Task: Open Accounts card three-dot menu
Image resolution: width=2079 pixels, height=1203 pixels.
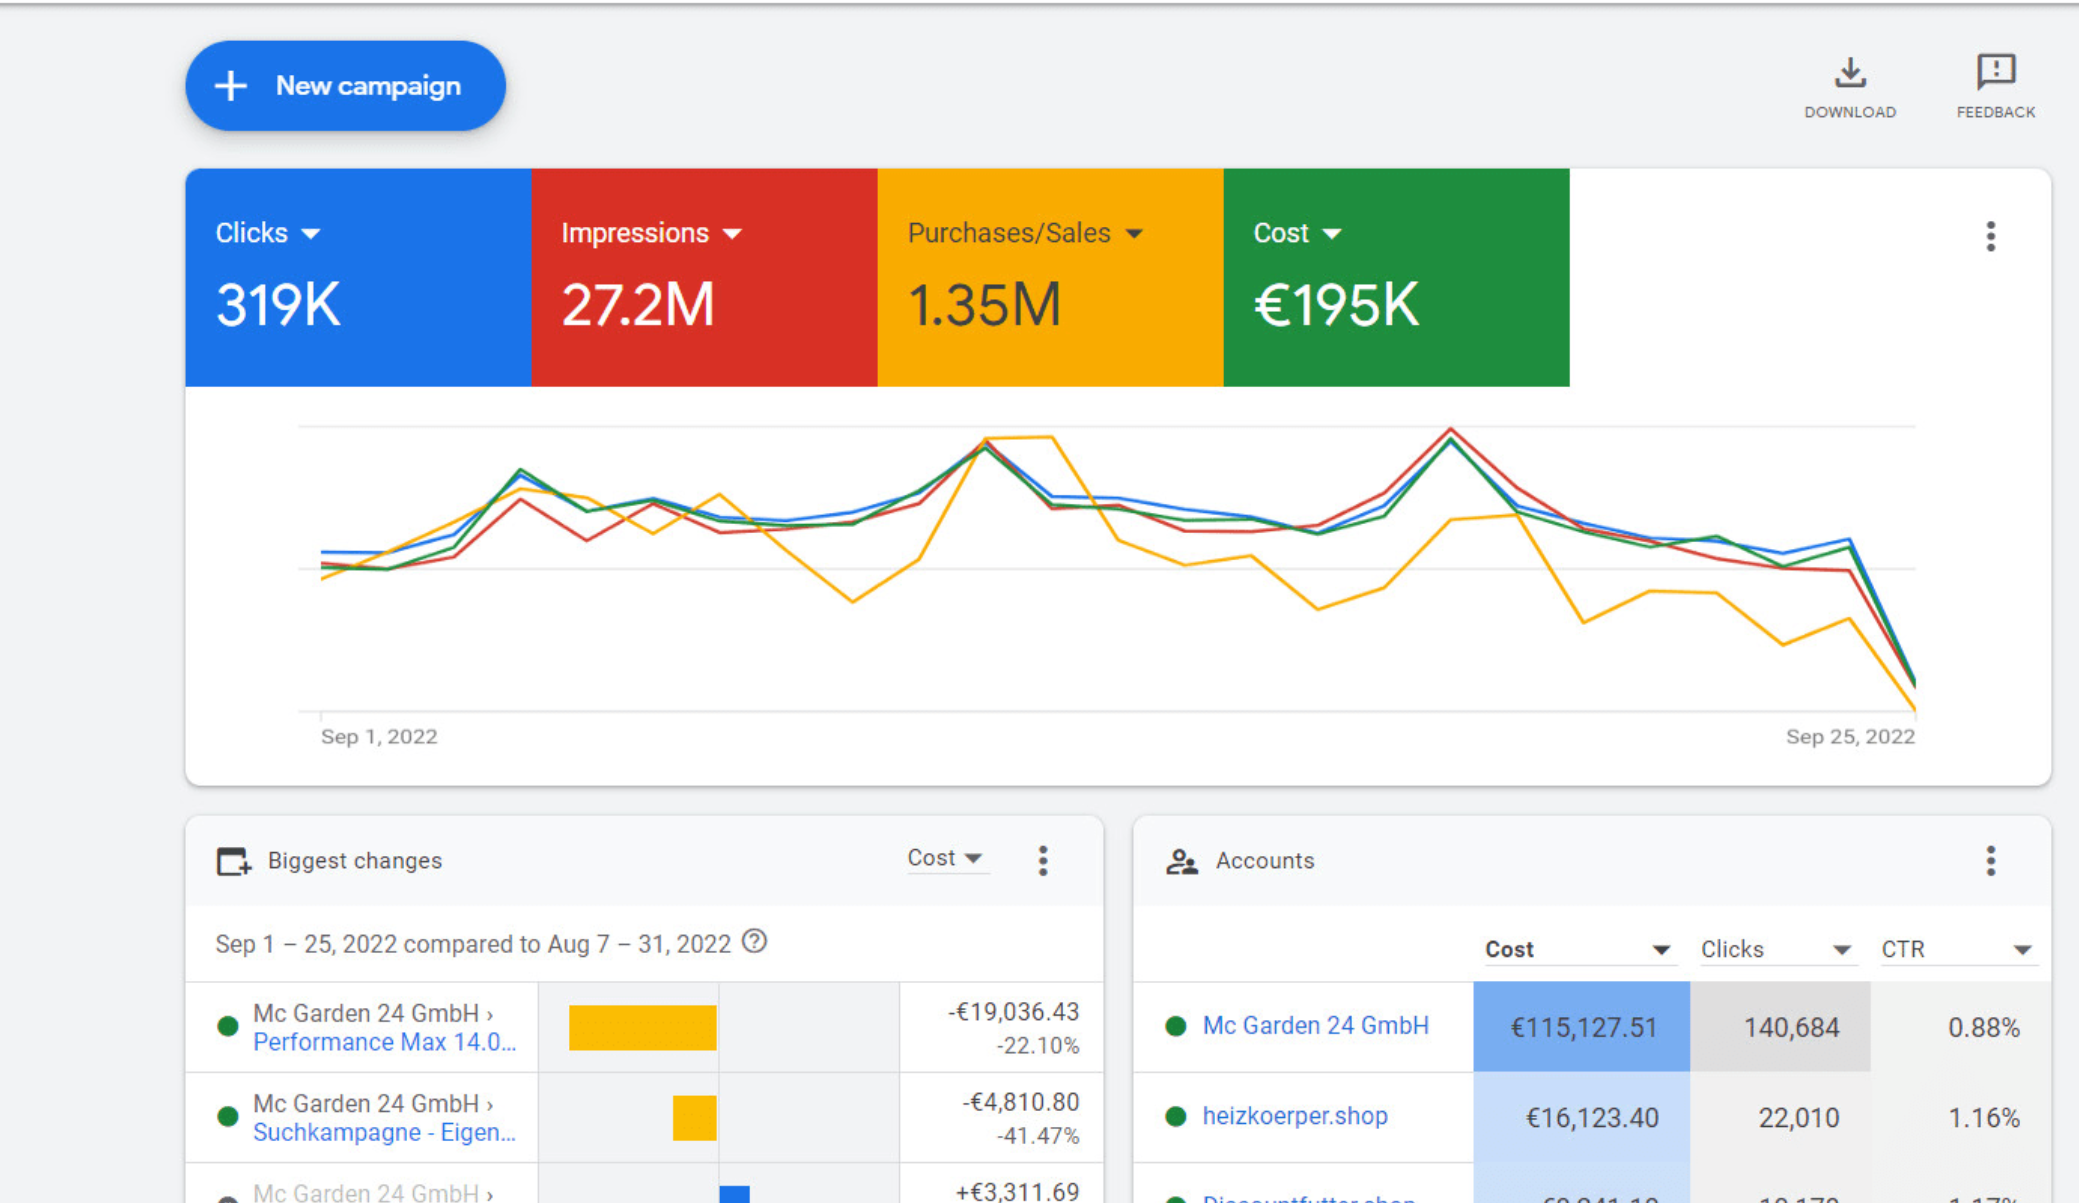Action: [1990, 860]
